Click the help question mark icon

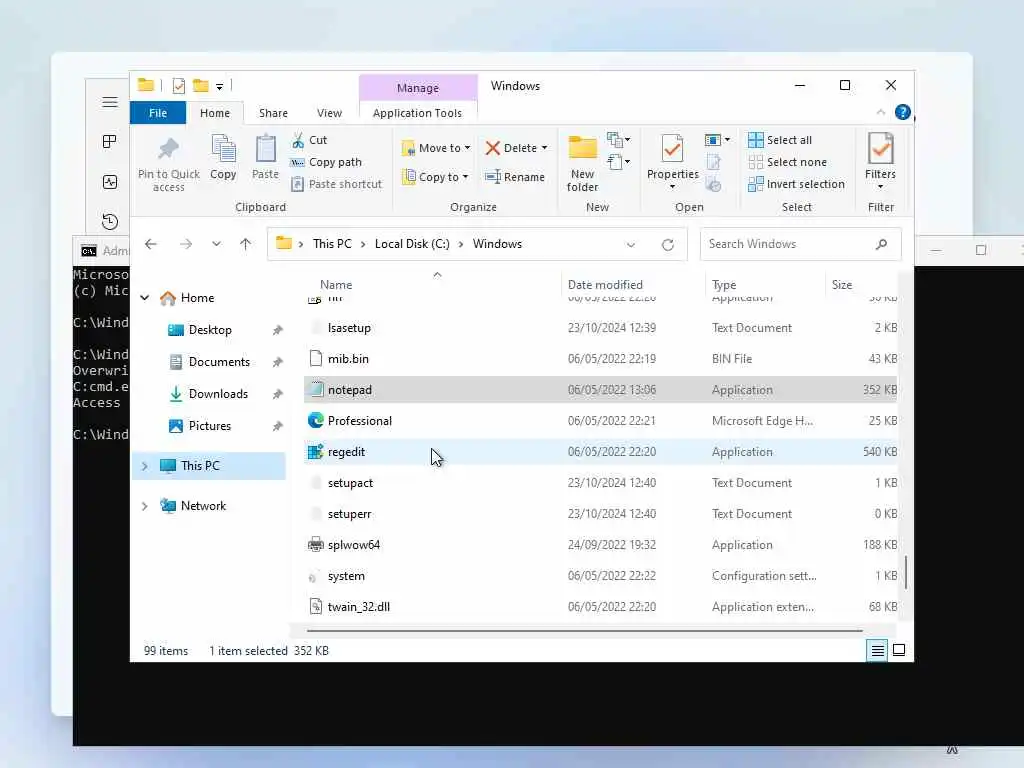click(x=903, y=112)
